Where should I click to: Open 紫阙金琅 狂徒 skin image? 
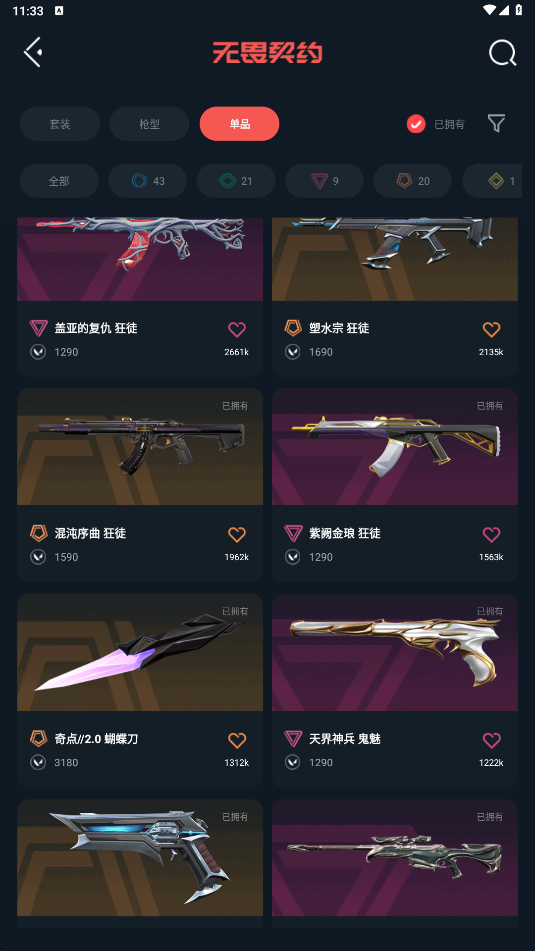pyautogui.click(x=395, y=447)
